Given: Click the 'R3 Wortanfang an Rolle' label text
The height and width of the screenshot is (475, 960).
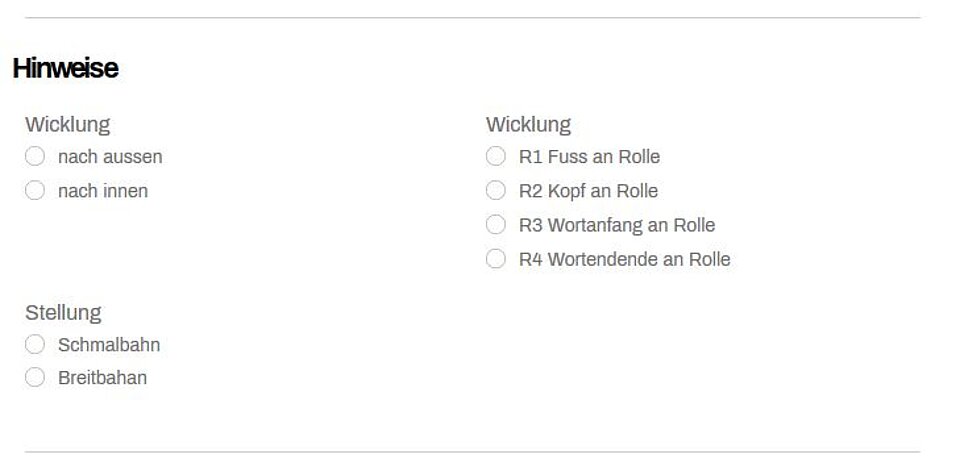Looking at the screenshot, I should point(617,225).
